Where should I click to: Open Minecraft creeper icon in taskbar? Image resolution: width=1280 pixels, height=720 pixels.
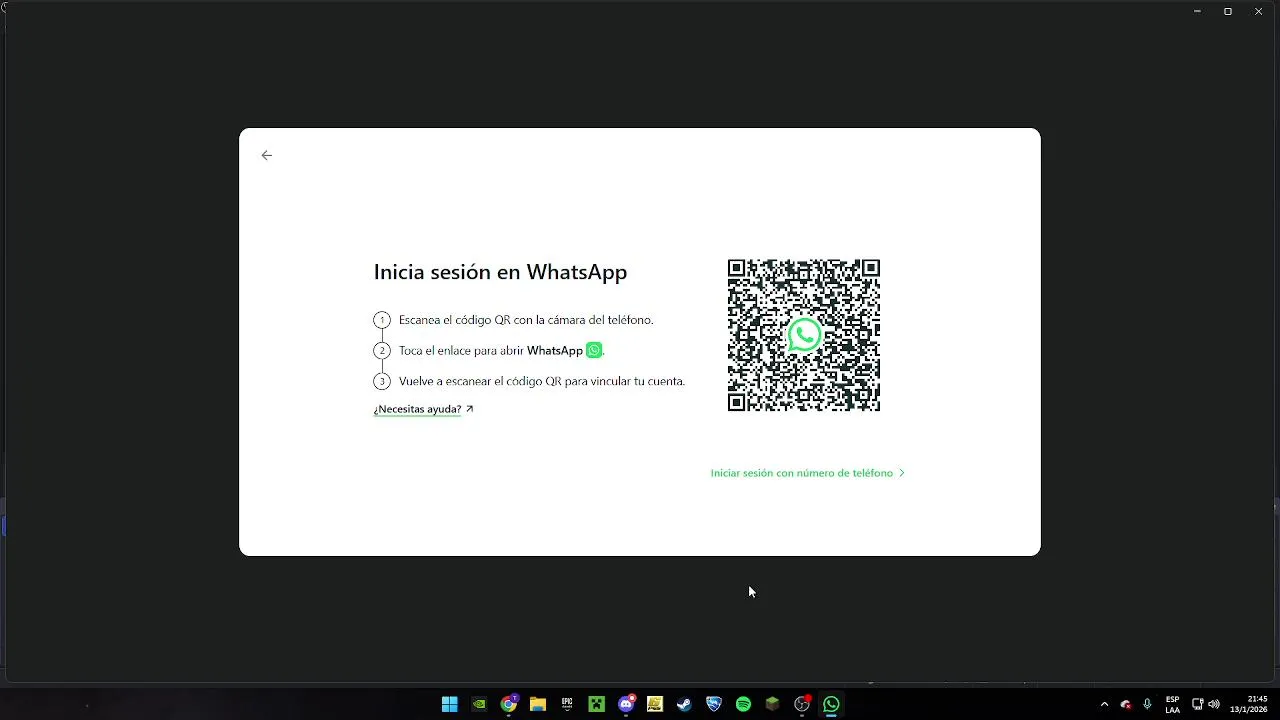click(597, 704)
